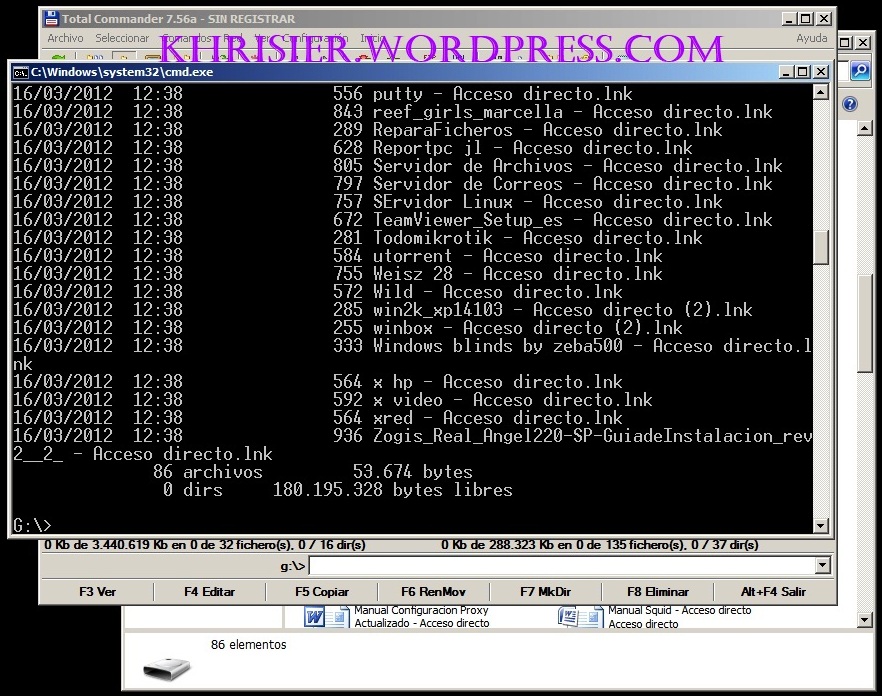Click the "Windows blinds by zeba500" line
Screen dimensions: 882x696
coord(412,354)
